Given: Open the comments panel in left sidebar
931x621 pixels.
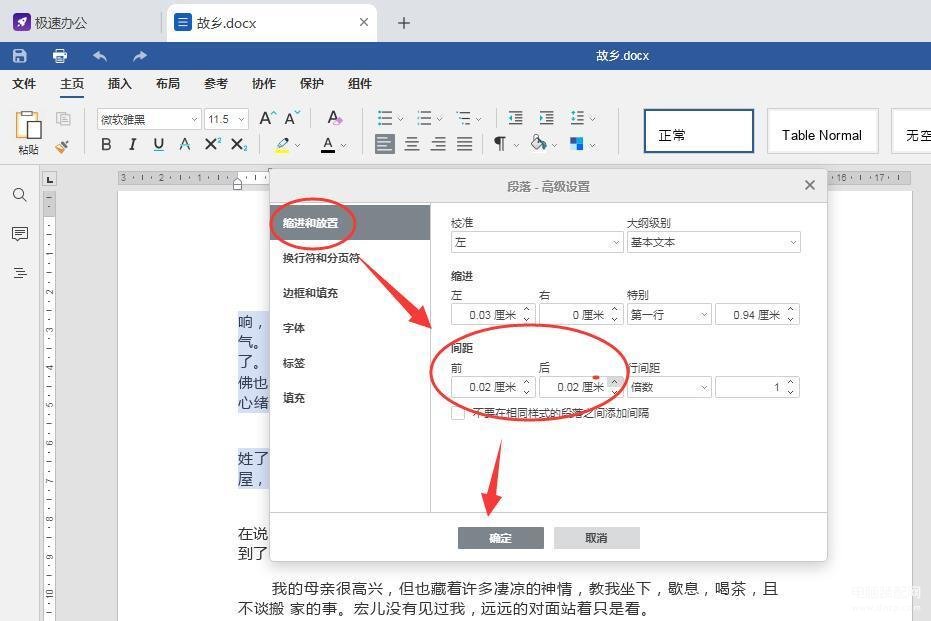Looking at the screenshot, I should click(20, 234).
